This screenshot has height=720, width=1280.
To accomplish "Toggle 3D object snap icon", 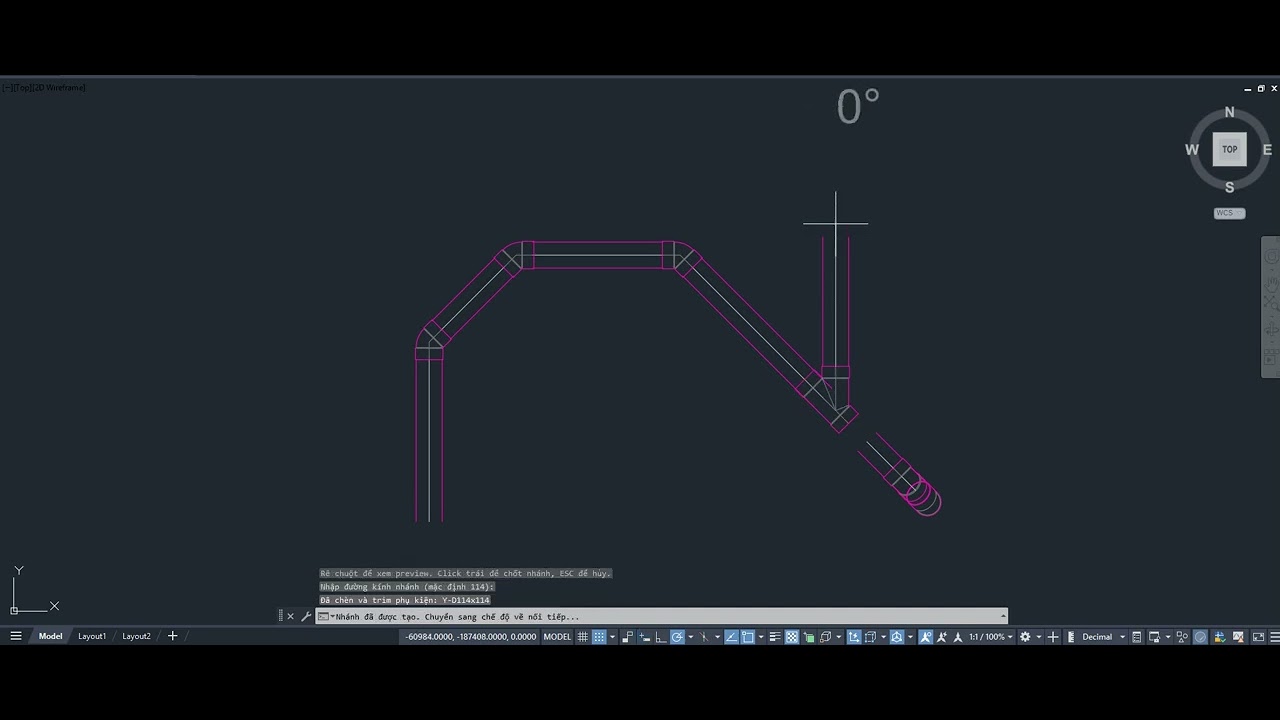I will (x=825, y=636).
